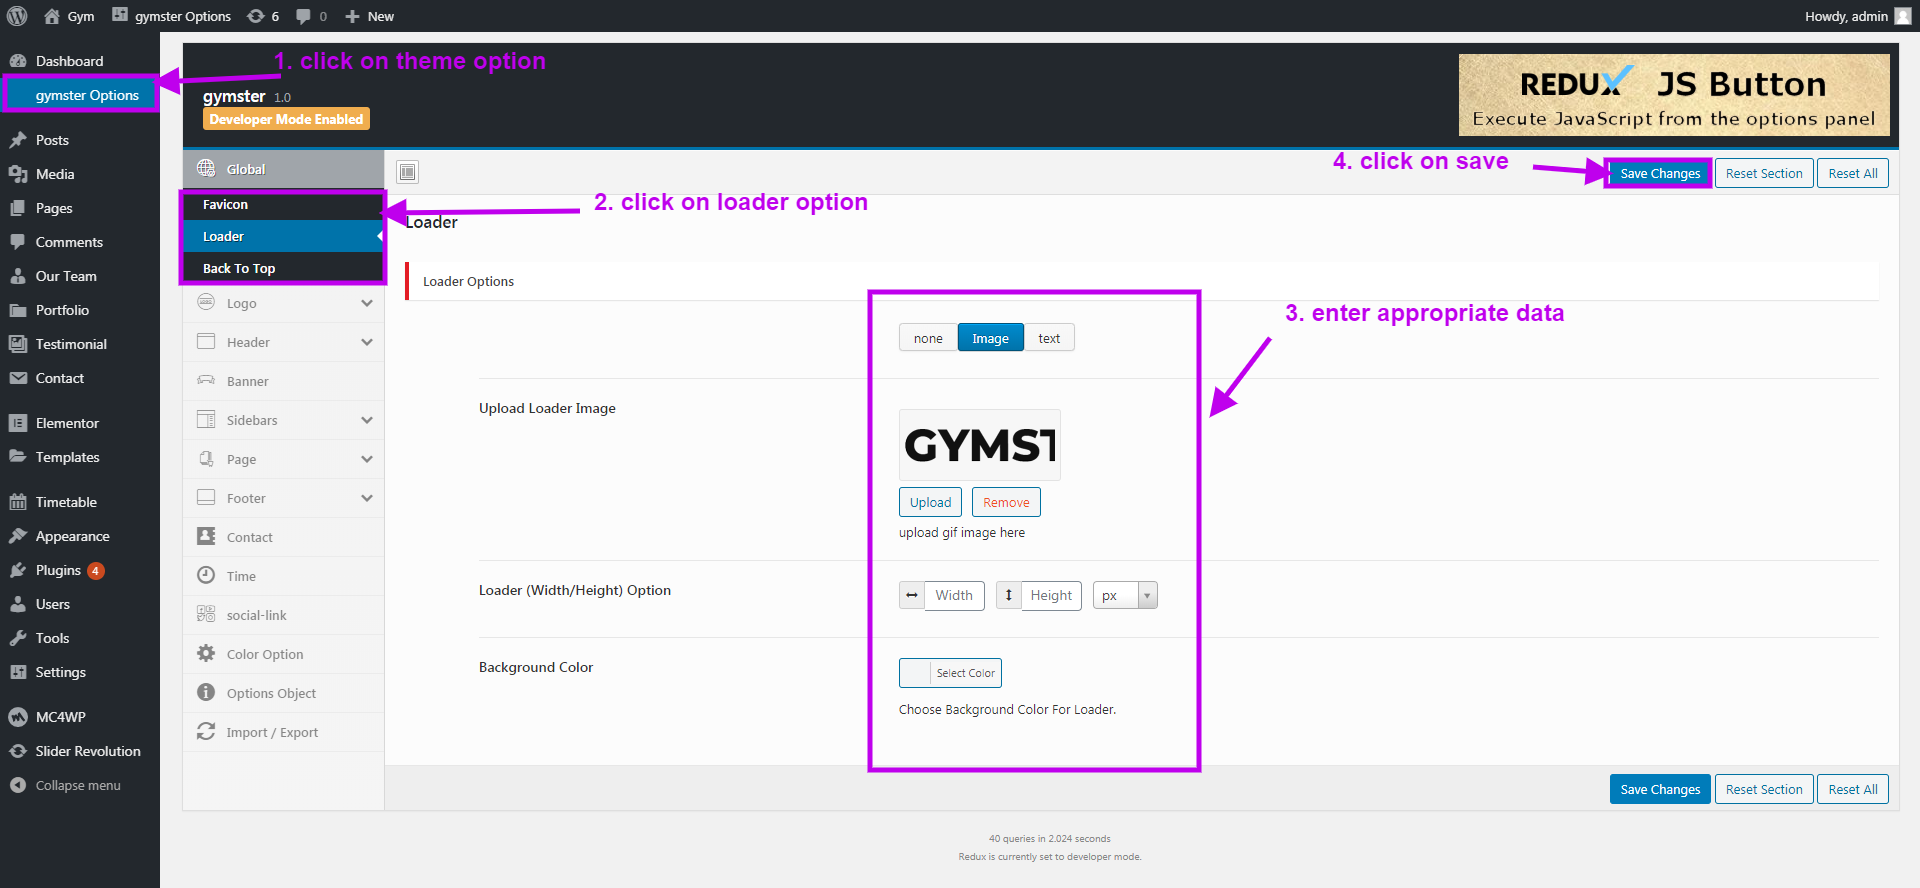The width and height of the screenshot is (1920, 888).
Task: Click the Upload button for loader image
Action: point(930,502)
